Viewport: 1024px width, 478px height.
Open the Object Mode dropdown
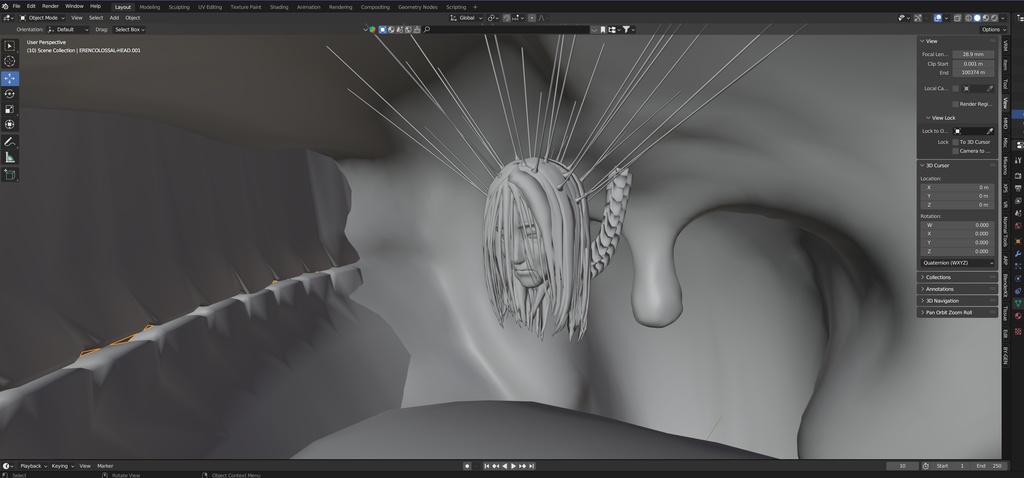[x=42, y=18]
